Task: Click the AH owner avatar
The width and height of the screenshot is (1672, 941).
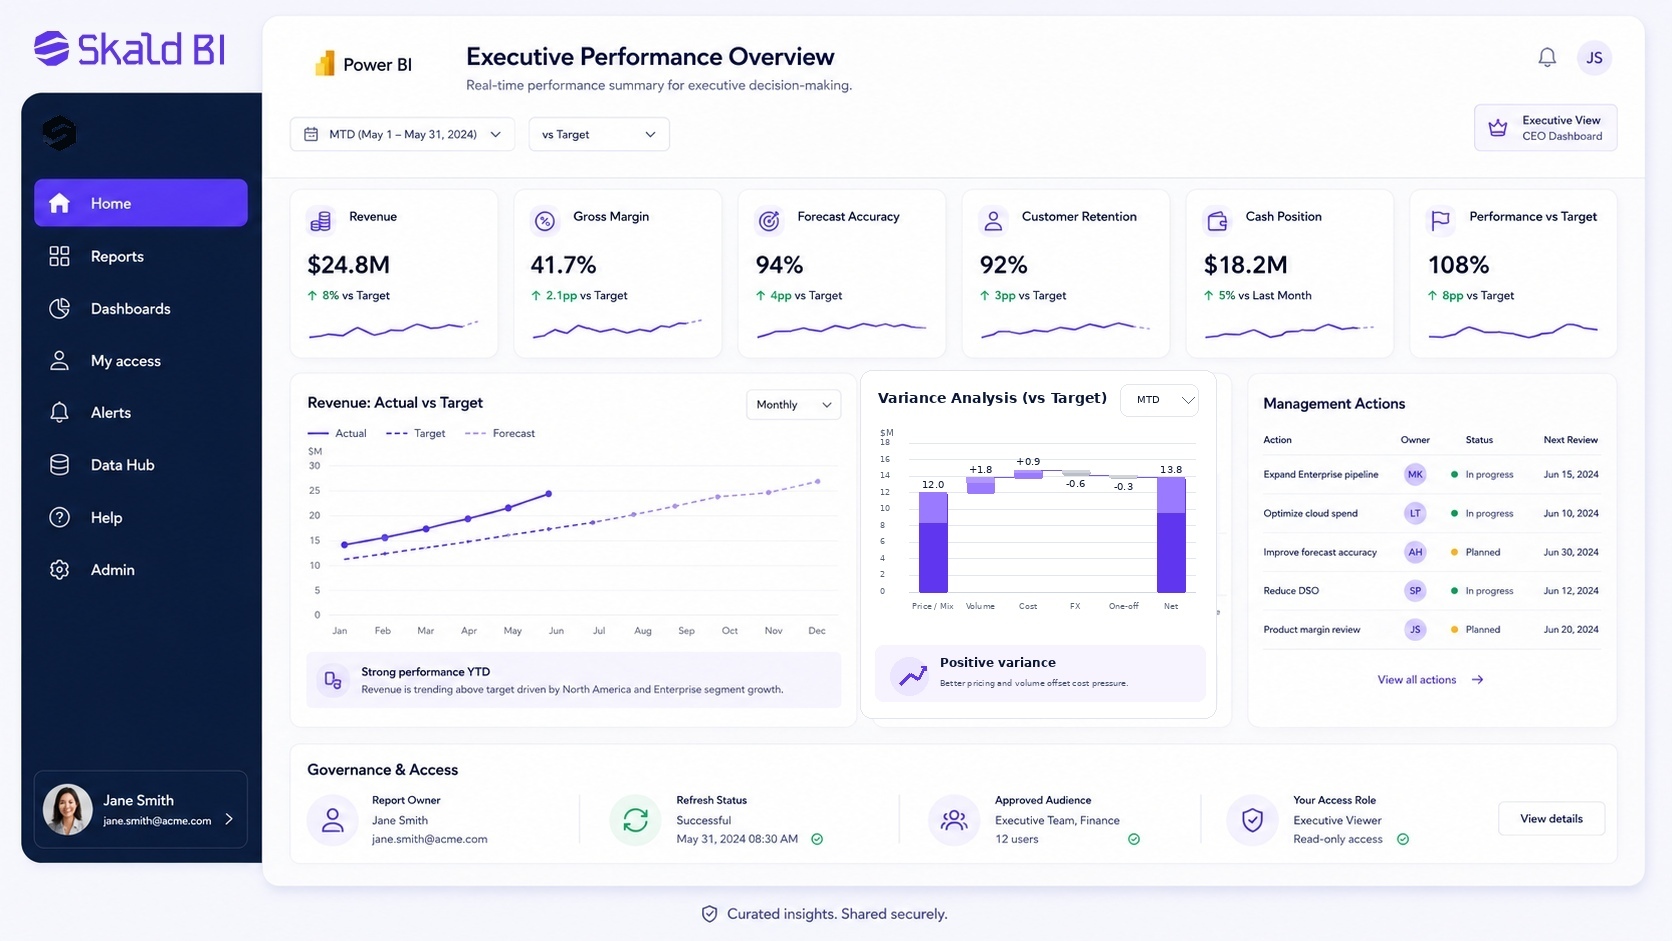Action: [1415, 552]
